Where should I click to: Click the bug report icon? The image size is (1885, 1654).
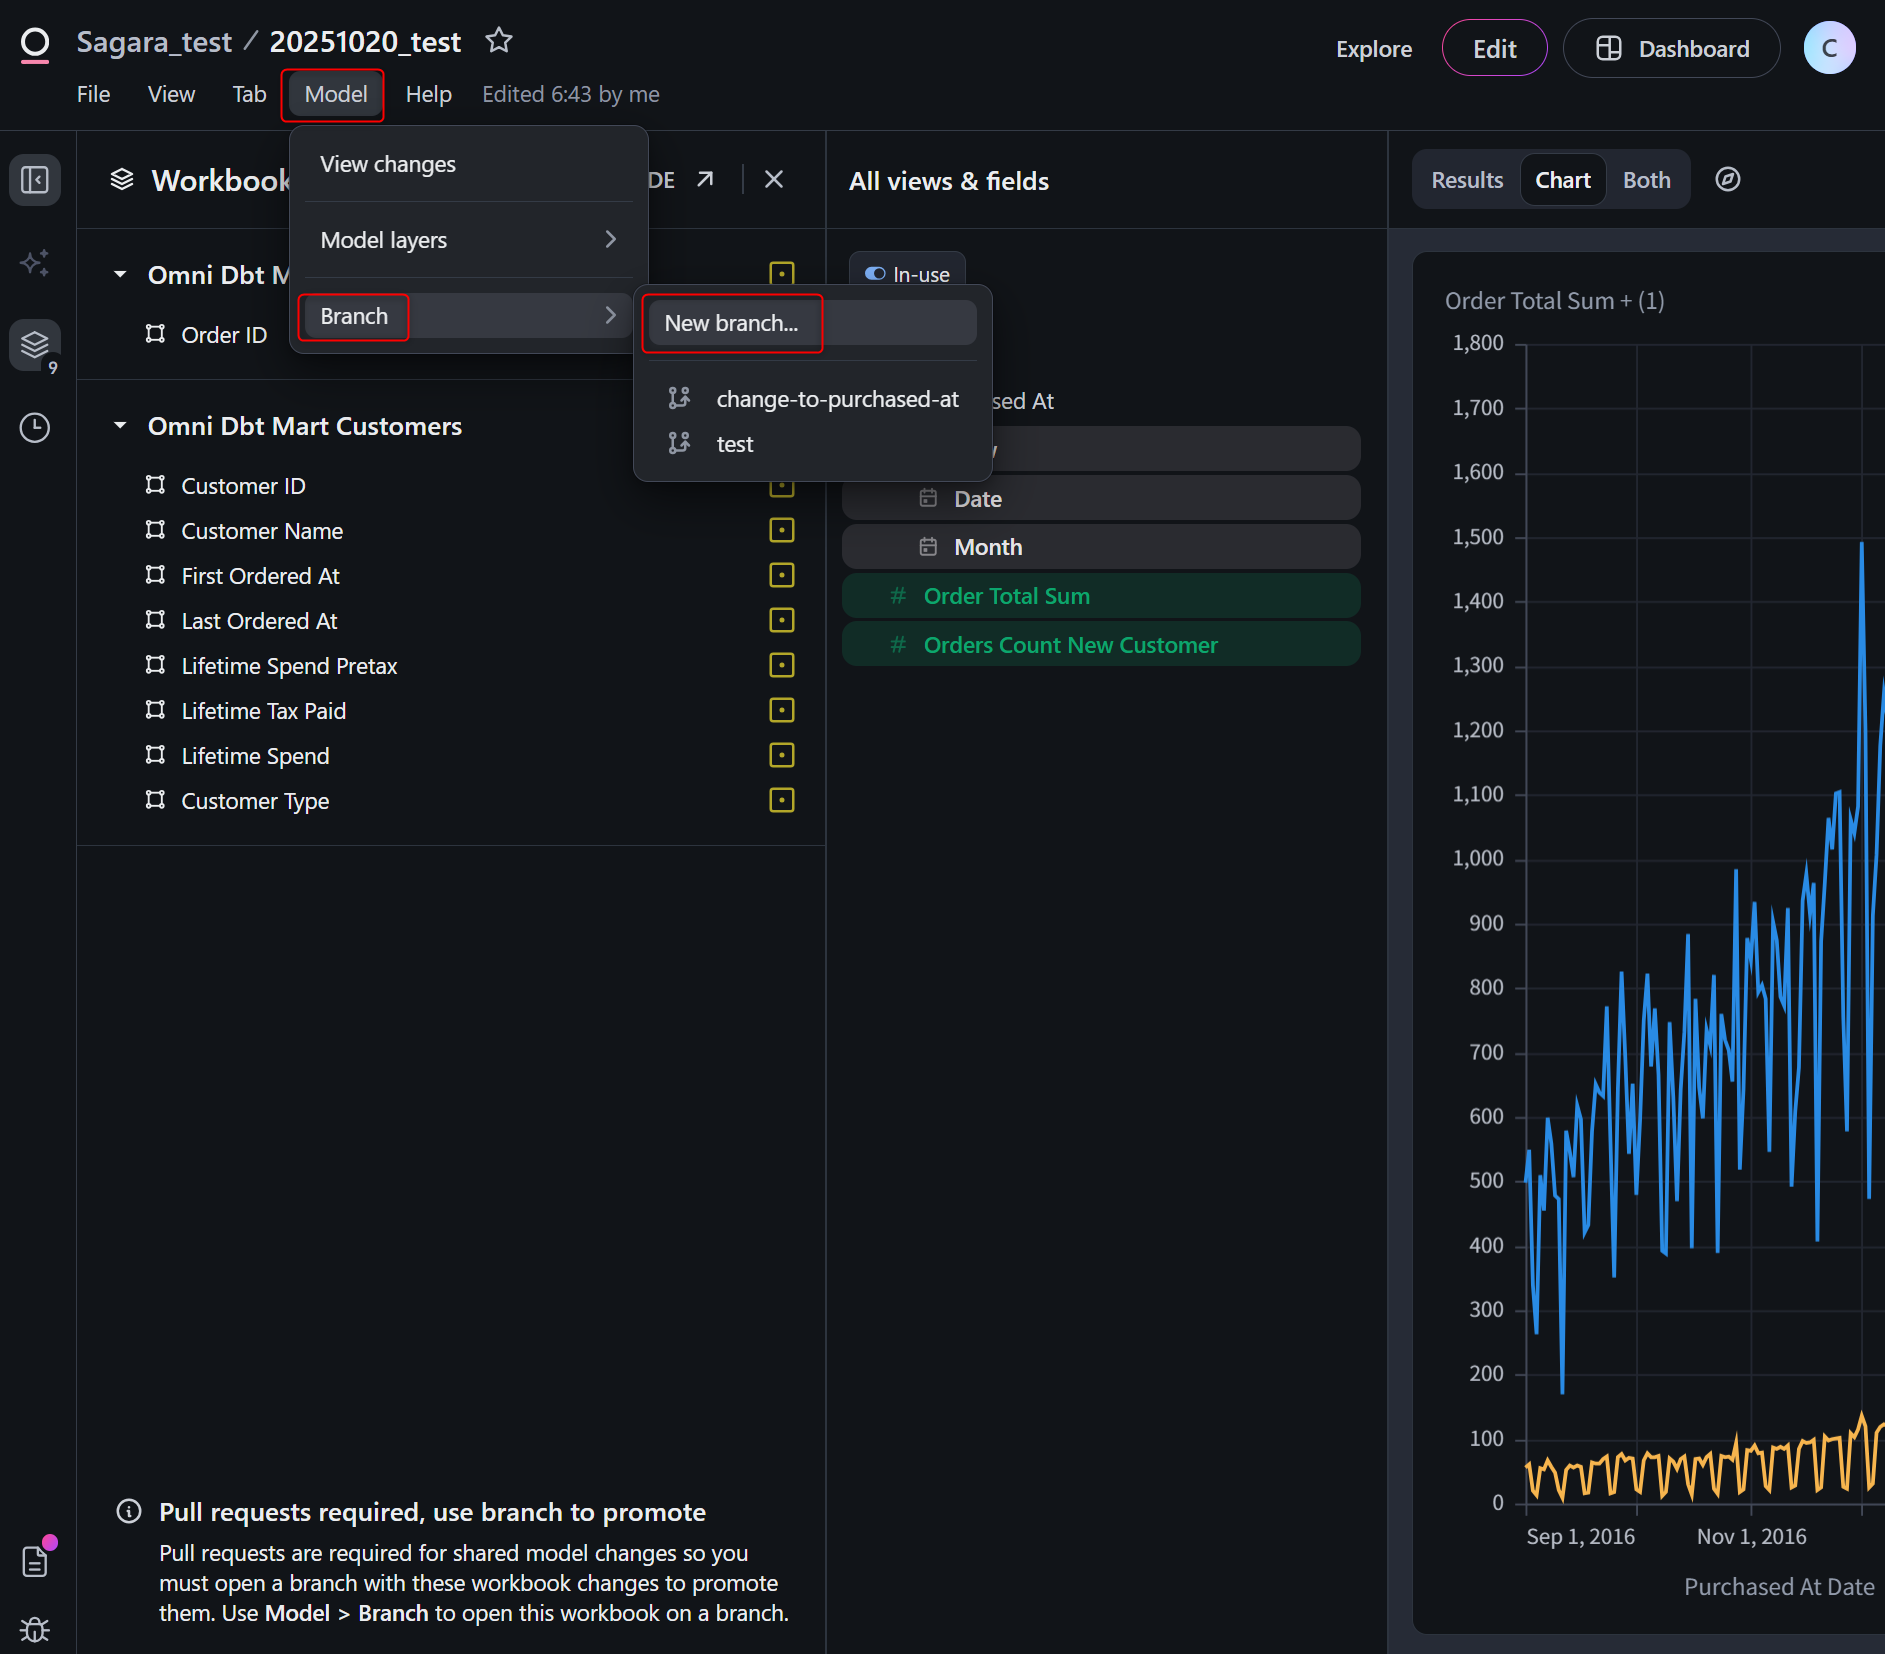tap(35, 1629)
